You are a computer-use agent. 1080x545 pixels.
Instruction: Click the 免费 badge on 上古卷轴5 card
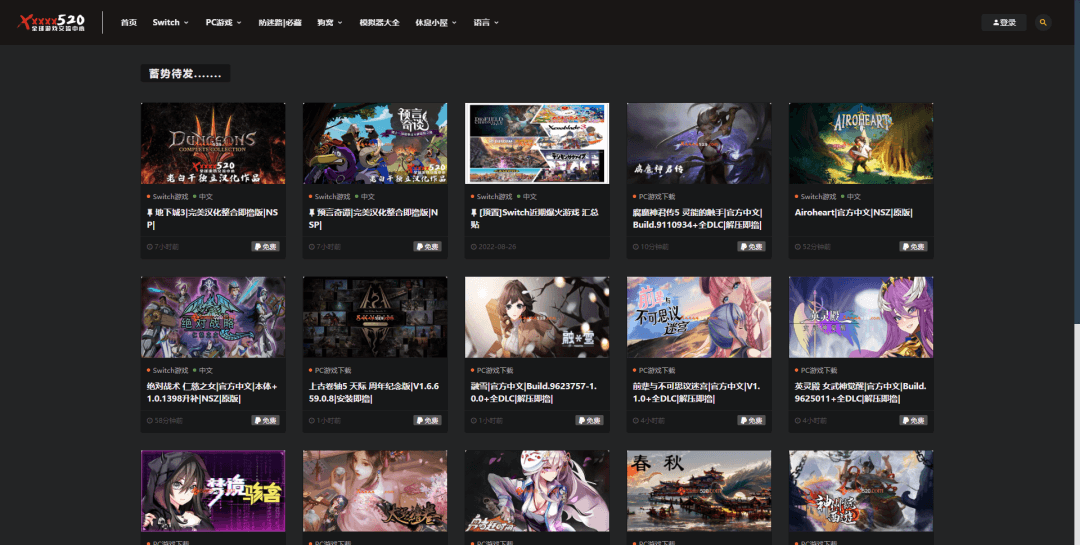tap(427, 420)
